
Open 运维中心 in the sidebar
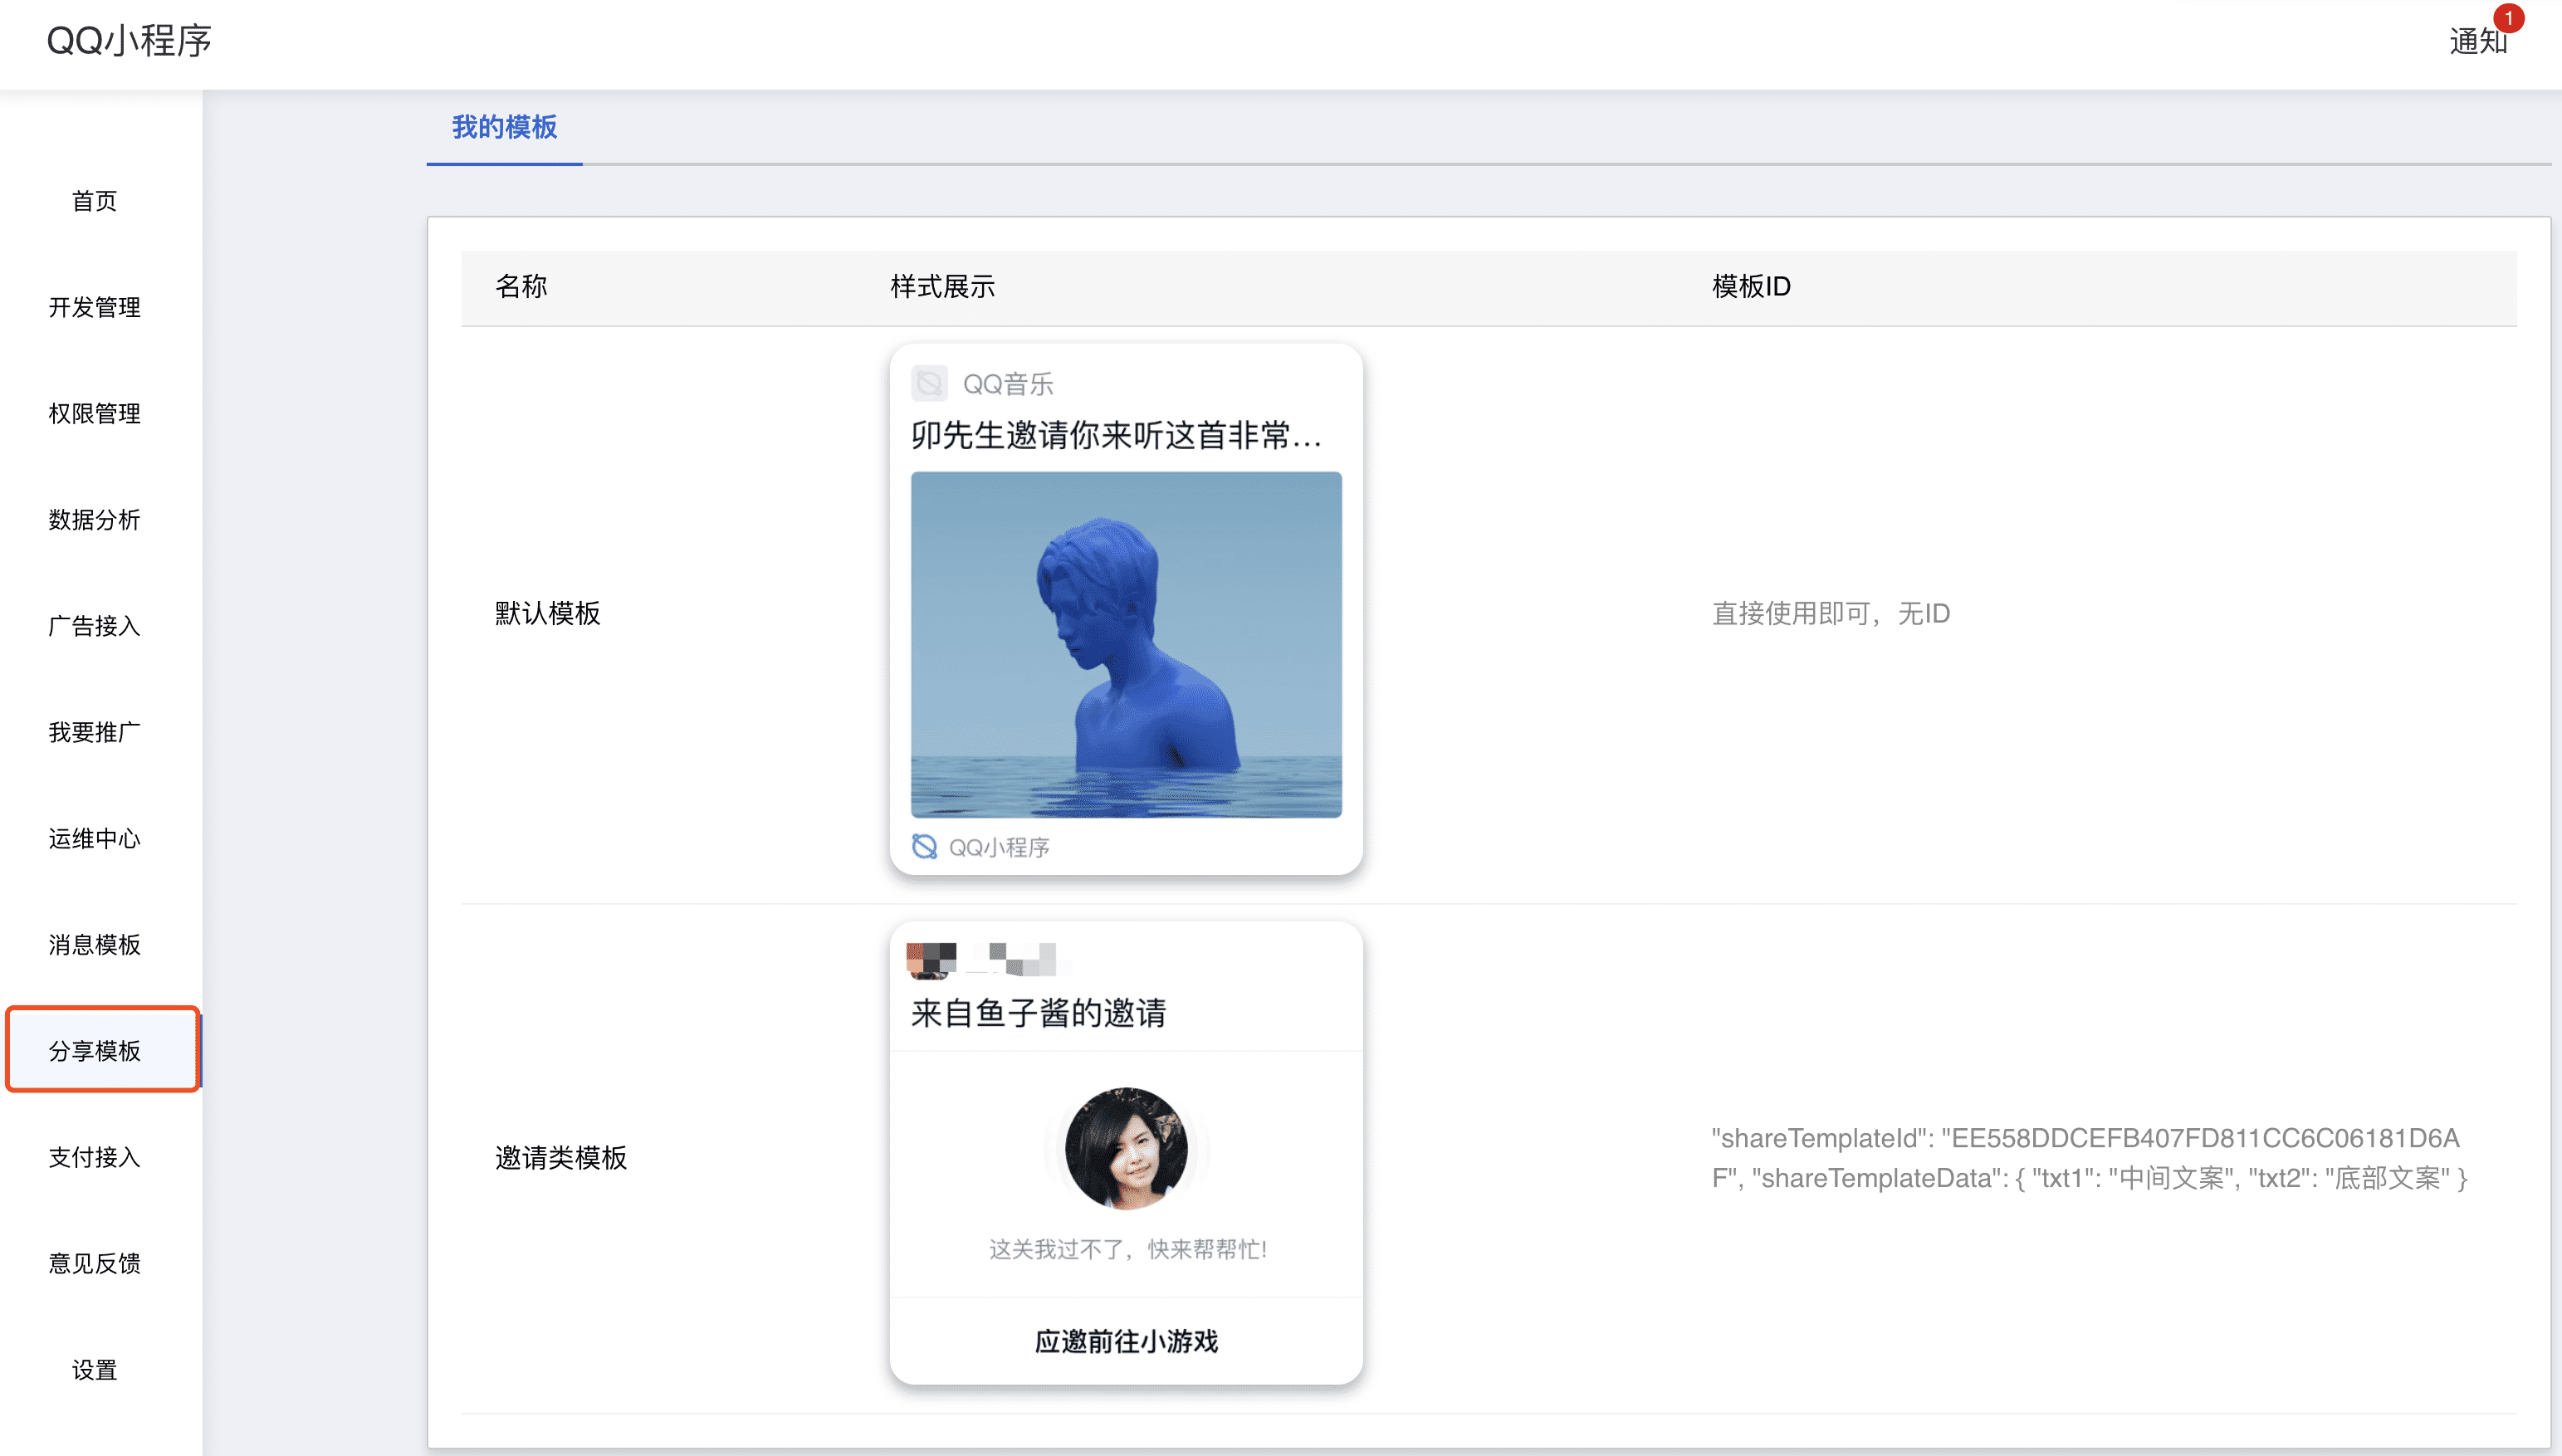[x=95, y=838]
